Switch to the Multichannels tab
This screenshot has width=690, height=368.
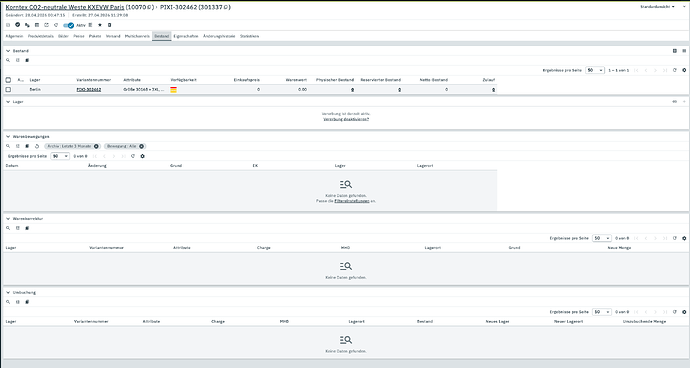[x=137, y=36]
